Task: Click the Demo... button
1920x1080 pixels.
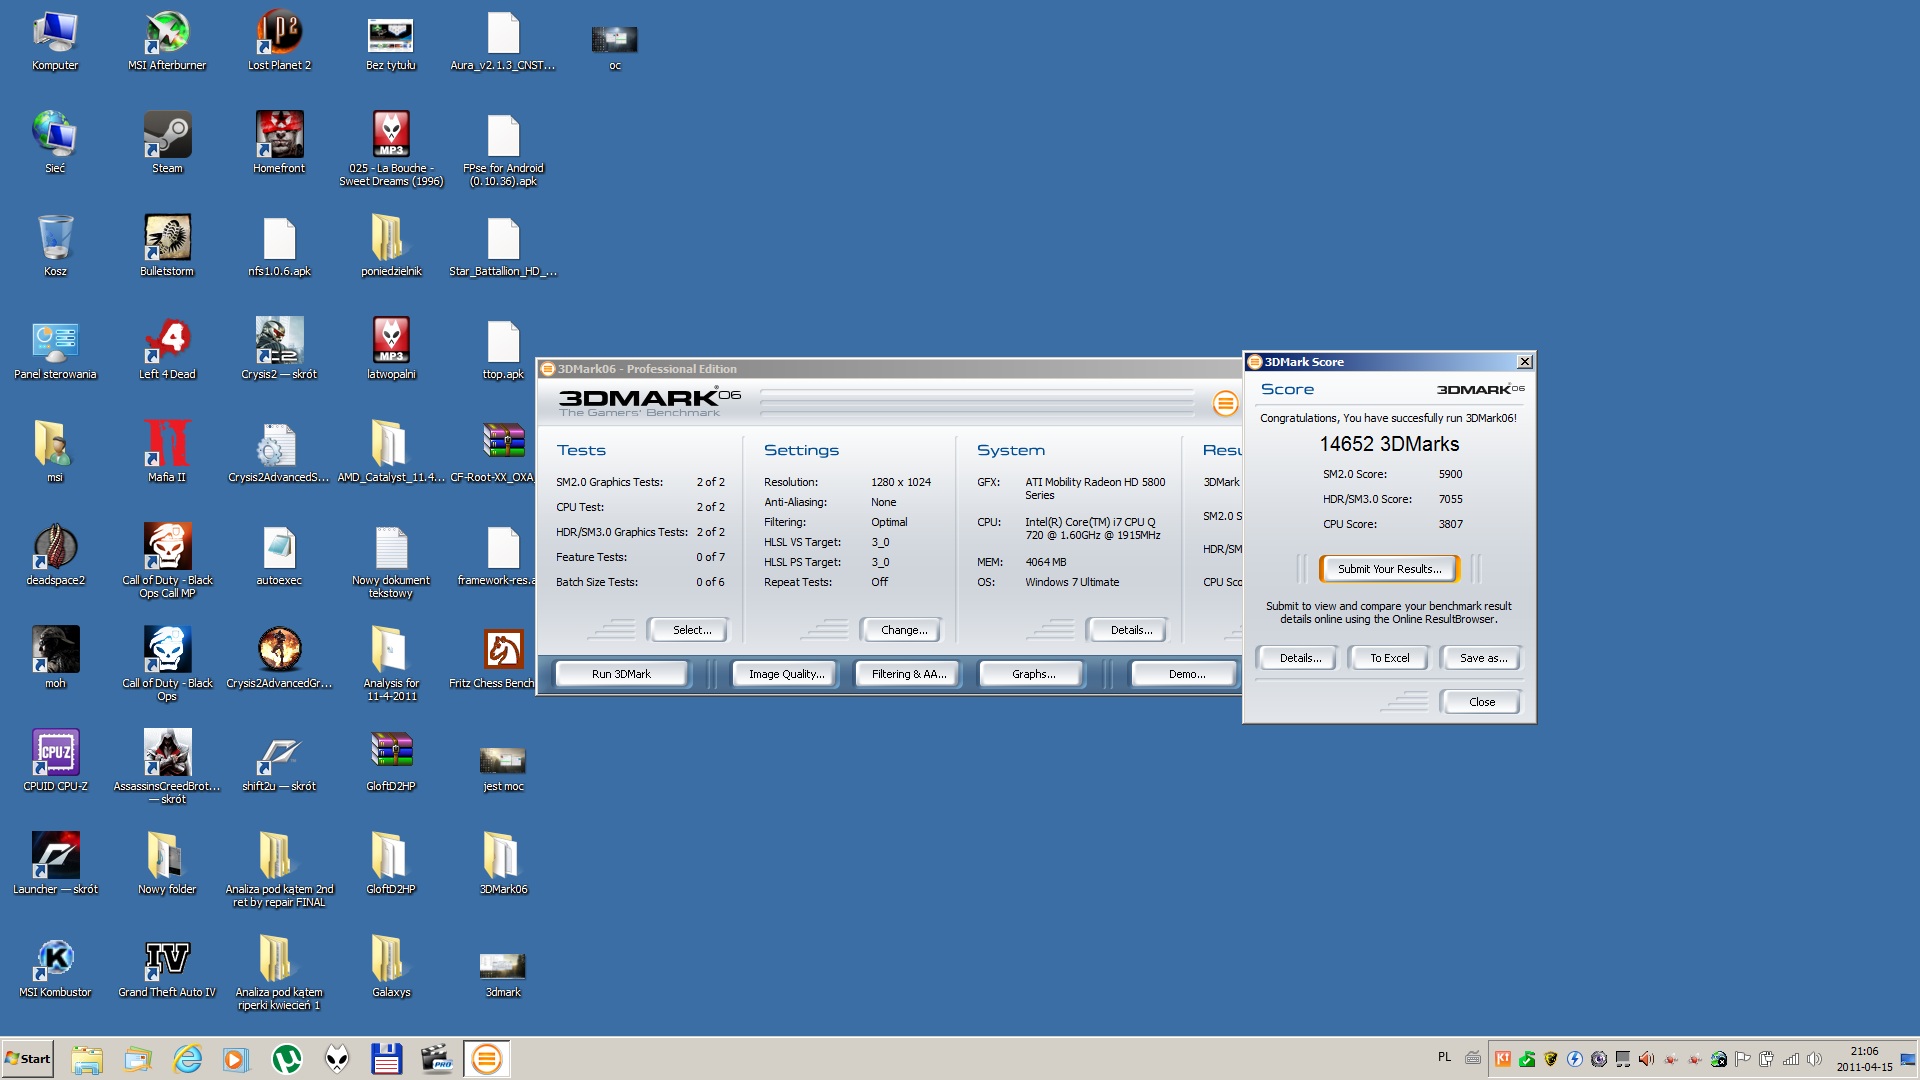Action: pyautogui.click(x=1186, y=674)
